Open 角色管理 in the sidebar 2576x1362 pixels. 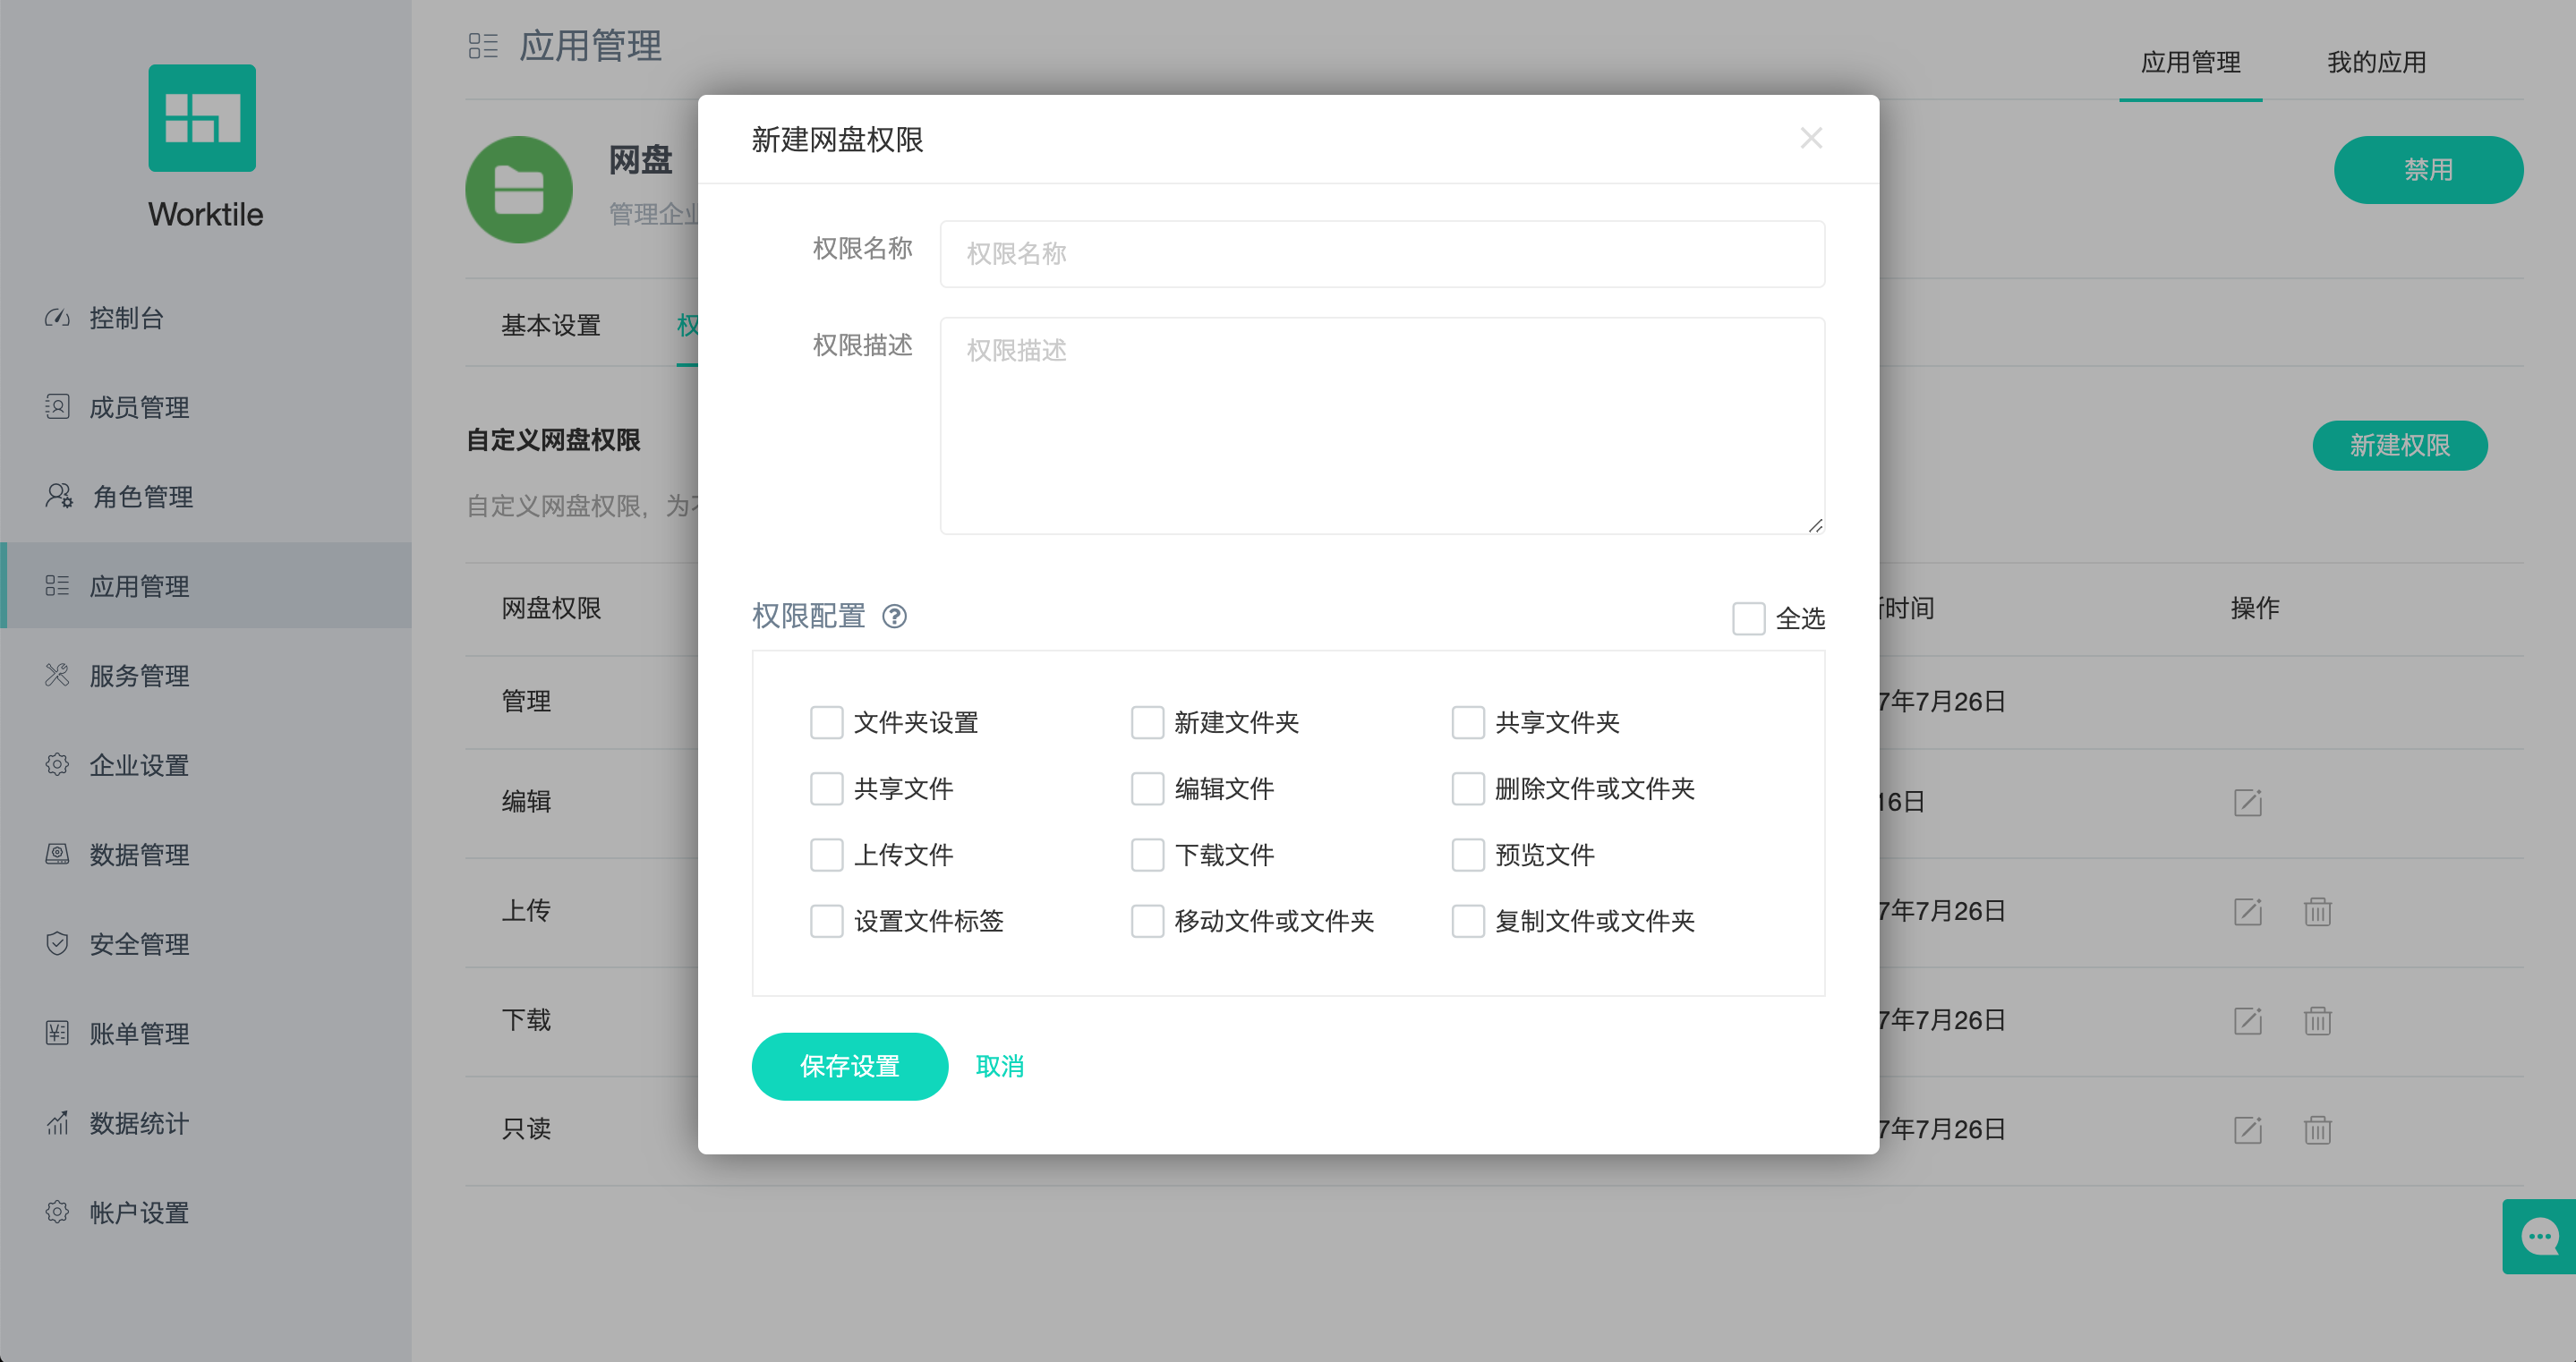point(143,497)
